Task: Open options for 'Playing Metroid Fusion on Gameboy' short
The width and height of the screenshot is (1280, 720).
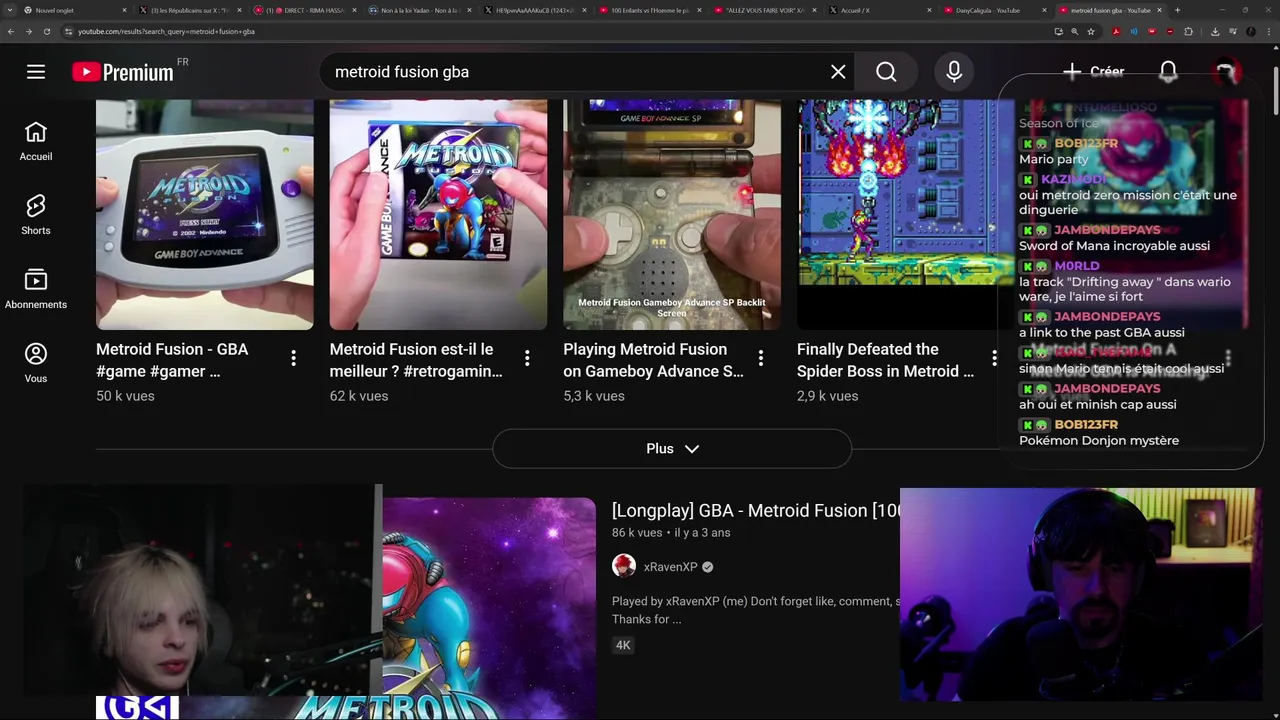Action: pyautogui.click(x=761, y=358)
